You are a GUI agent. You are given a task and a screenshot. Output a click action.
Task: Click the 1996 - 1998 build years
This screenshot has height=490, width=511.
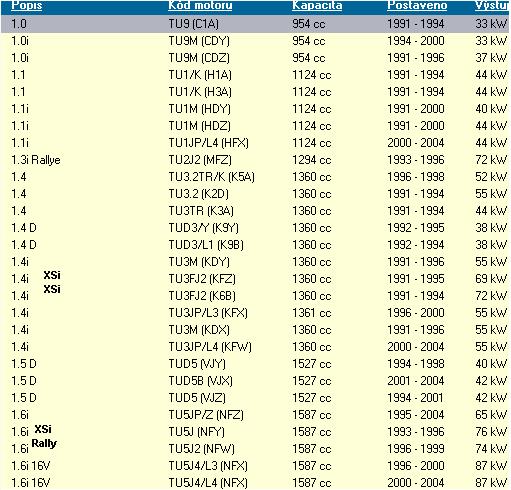pos(416,177)
